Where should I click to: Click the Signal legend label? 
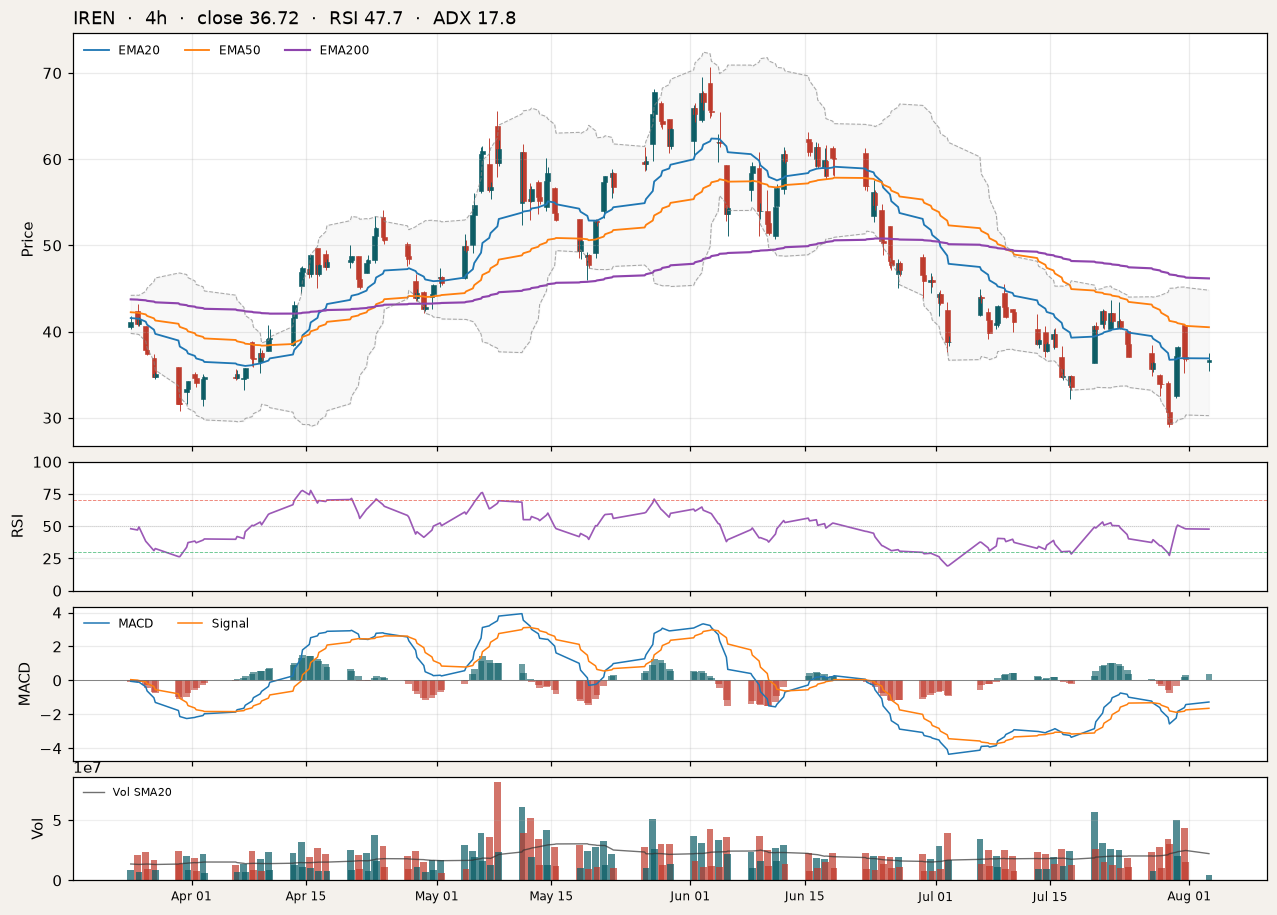coord(230,623)
